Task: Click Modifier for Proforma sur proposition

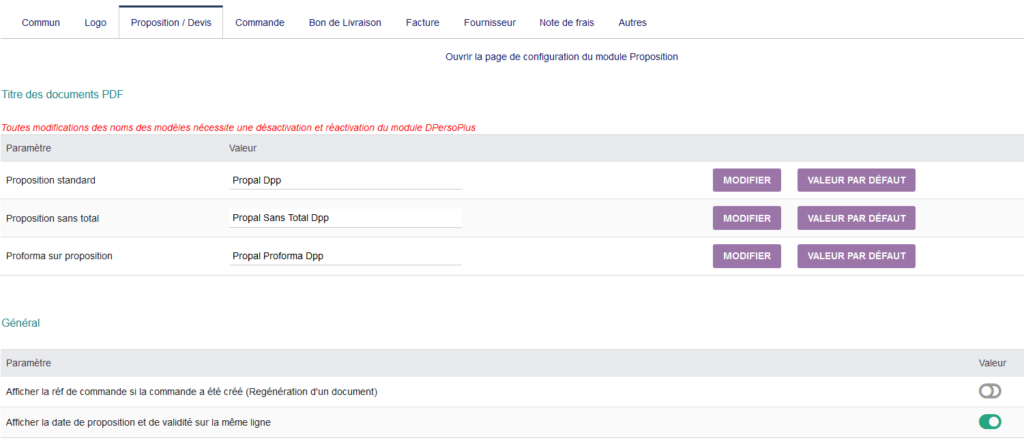Action: click(x=746, y=256)
